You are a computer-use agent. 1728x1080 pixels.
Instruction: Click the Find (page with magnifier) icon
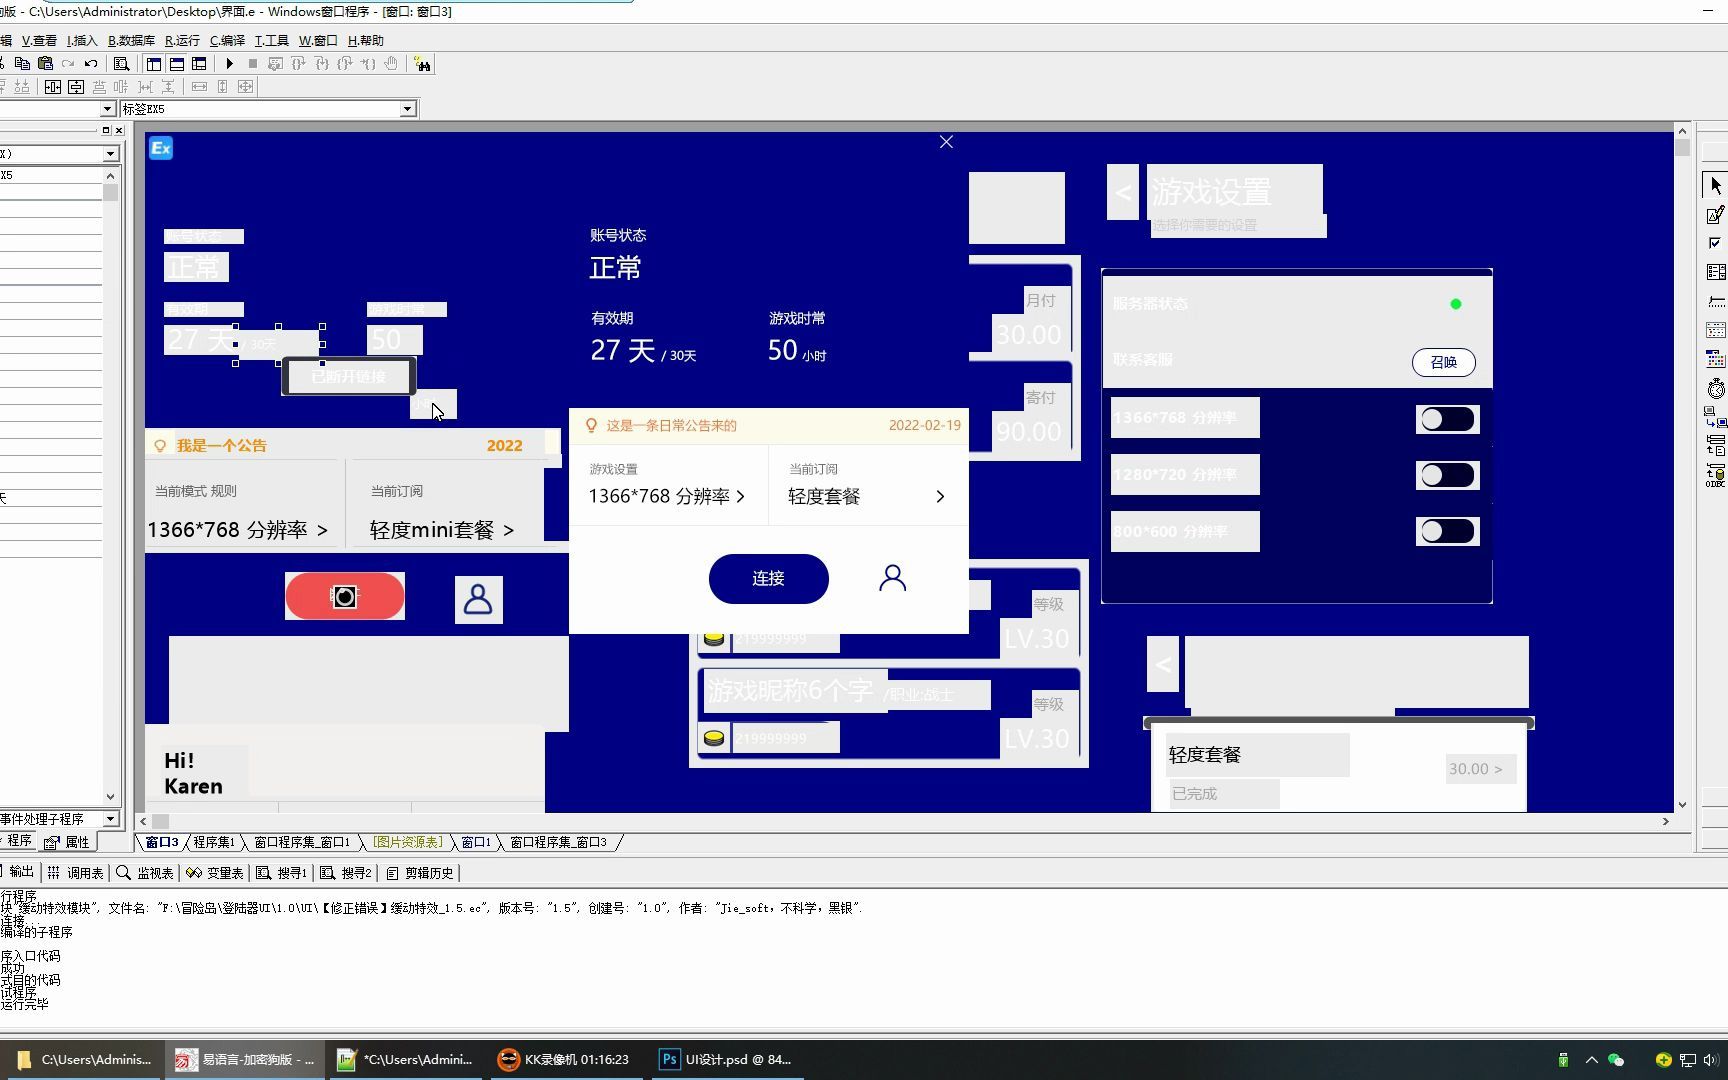(x=121, y=64)
